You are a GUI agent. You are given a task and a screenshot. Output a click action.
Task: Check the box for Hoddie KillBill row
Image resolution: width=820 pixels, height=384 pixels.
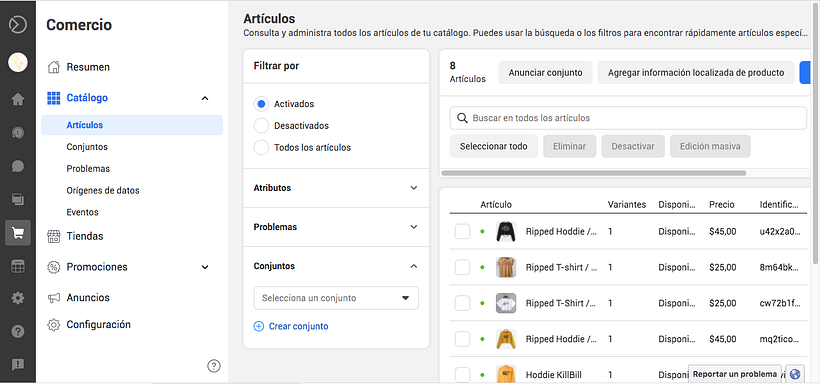point(462,375)
